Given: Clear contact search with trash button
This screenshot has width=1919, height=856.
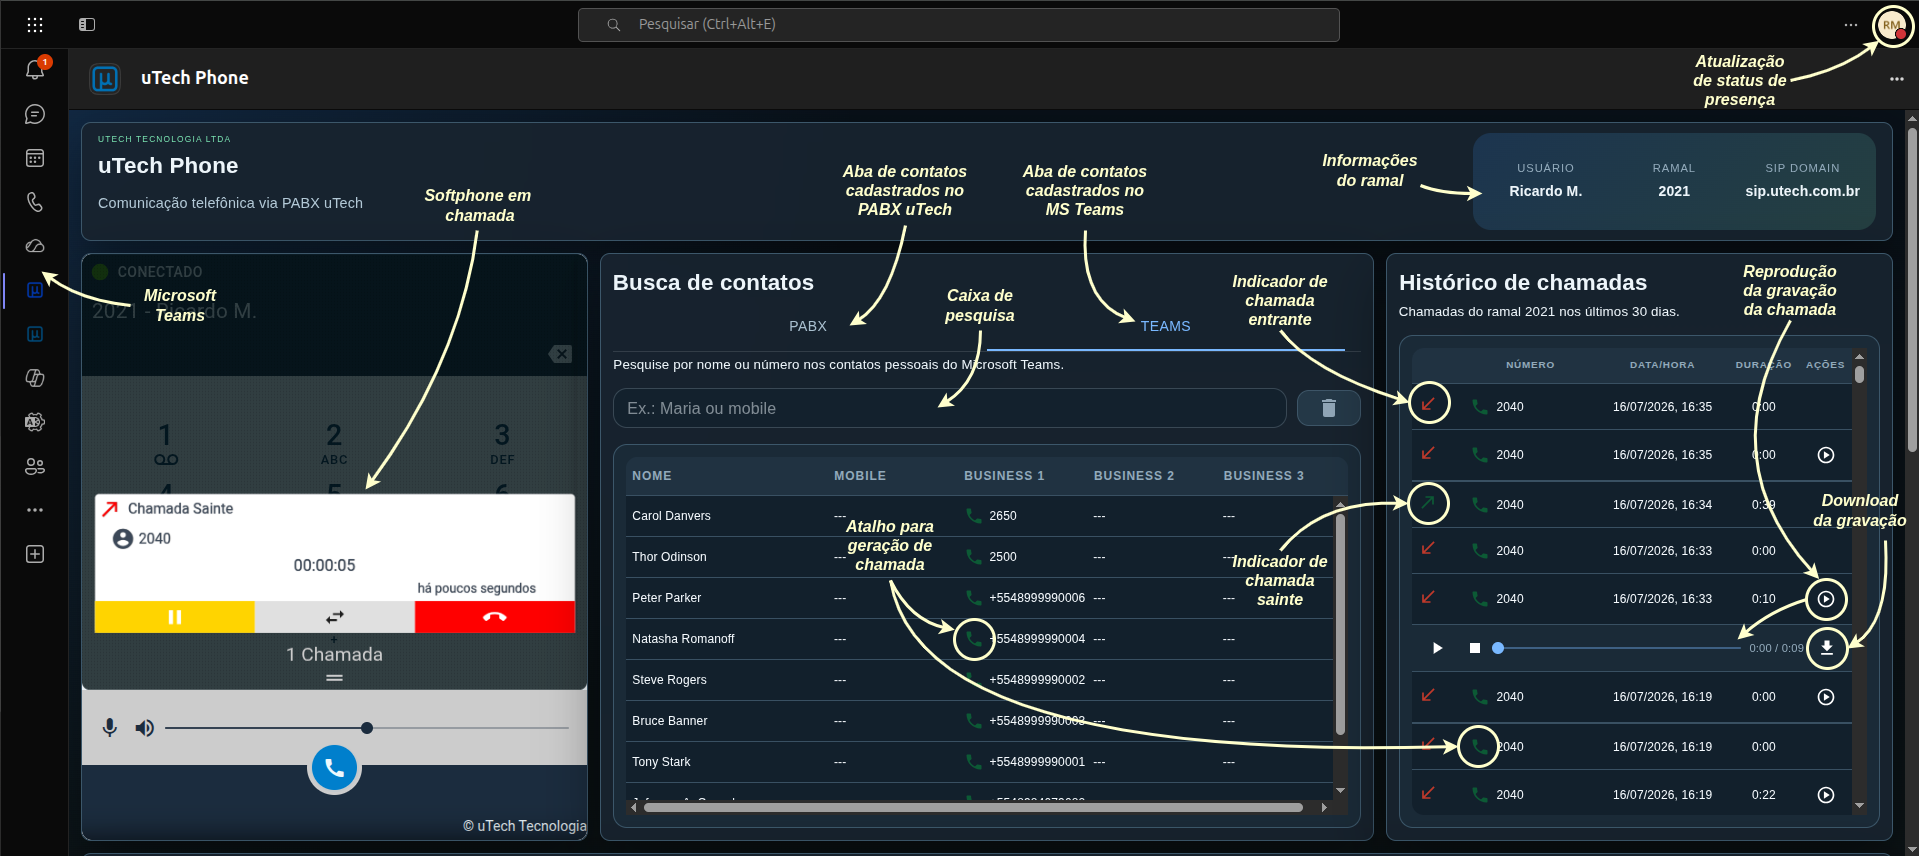Looking at the screenshot, I should (x=1328, y=408).
